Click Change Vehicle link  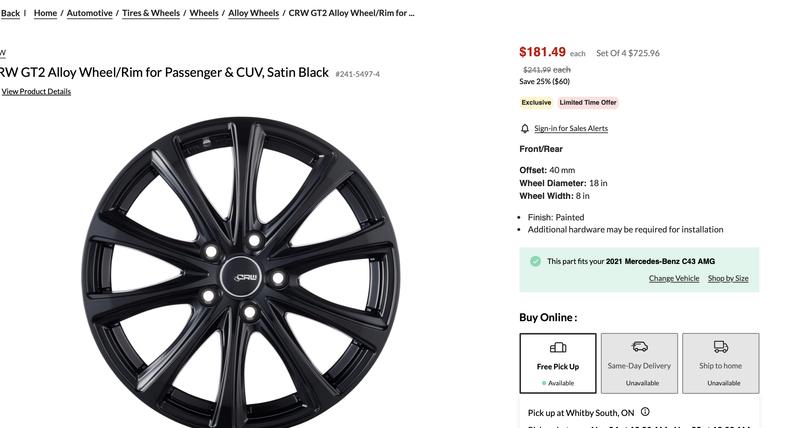coord(674,278)
